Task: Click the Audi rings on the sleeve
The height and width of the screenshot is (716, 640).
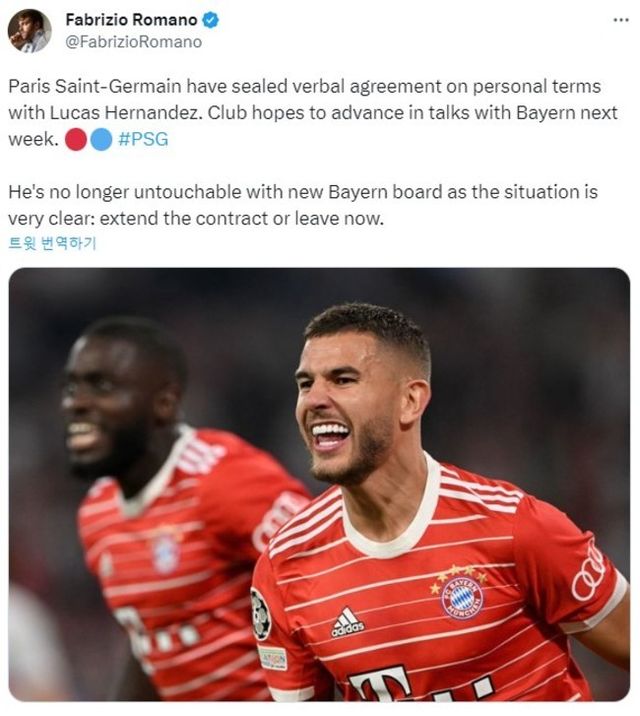Action: coord(590,574)
